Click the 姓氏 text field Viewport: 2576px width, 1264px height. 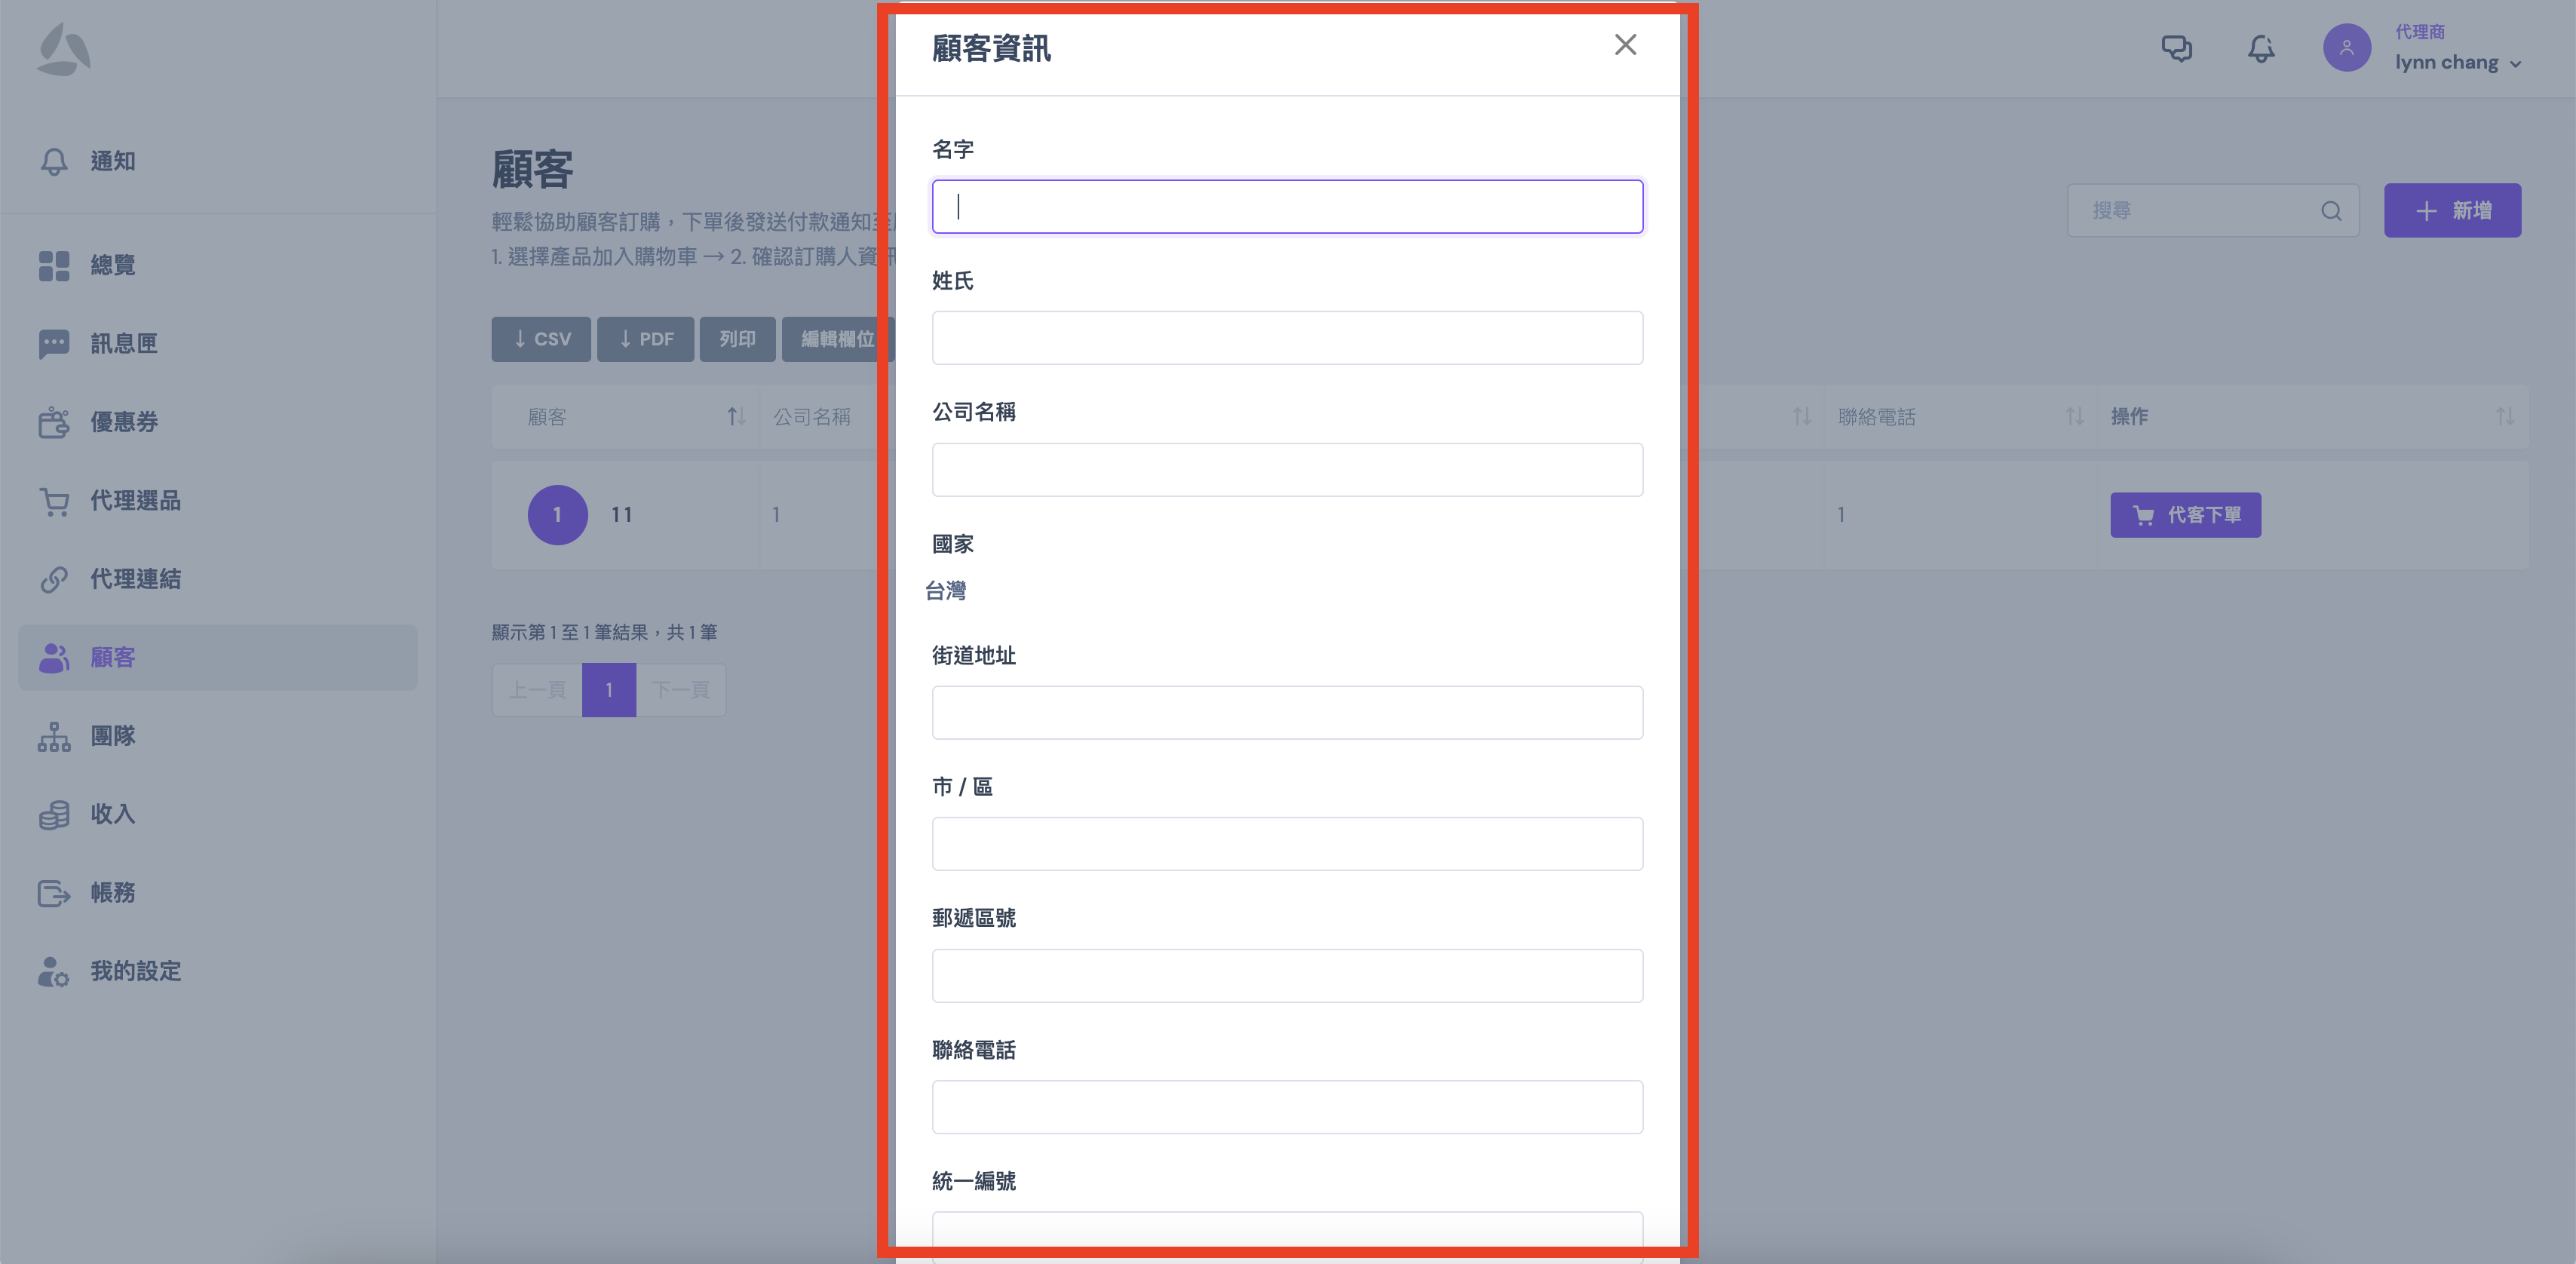pos(1286,338)
